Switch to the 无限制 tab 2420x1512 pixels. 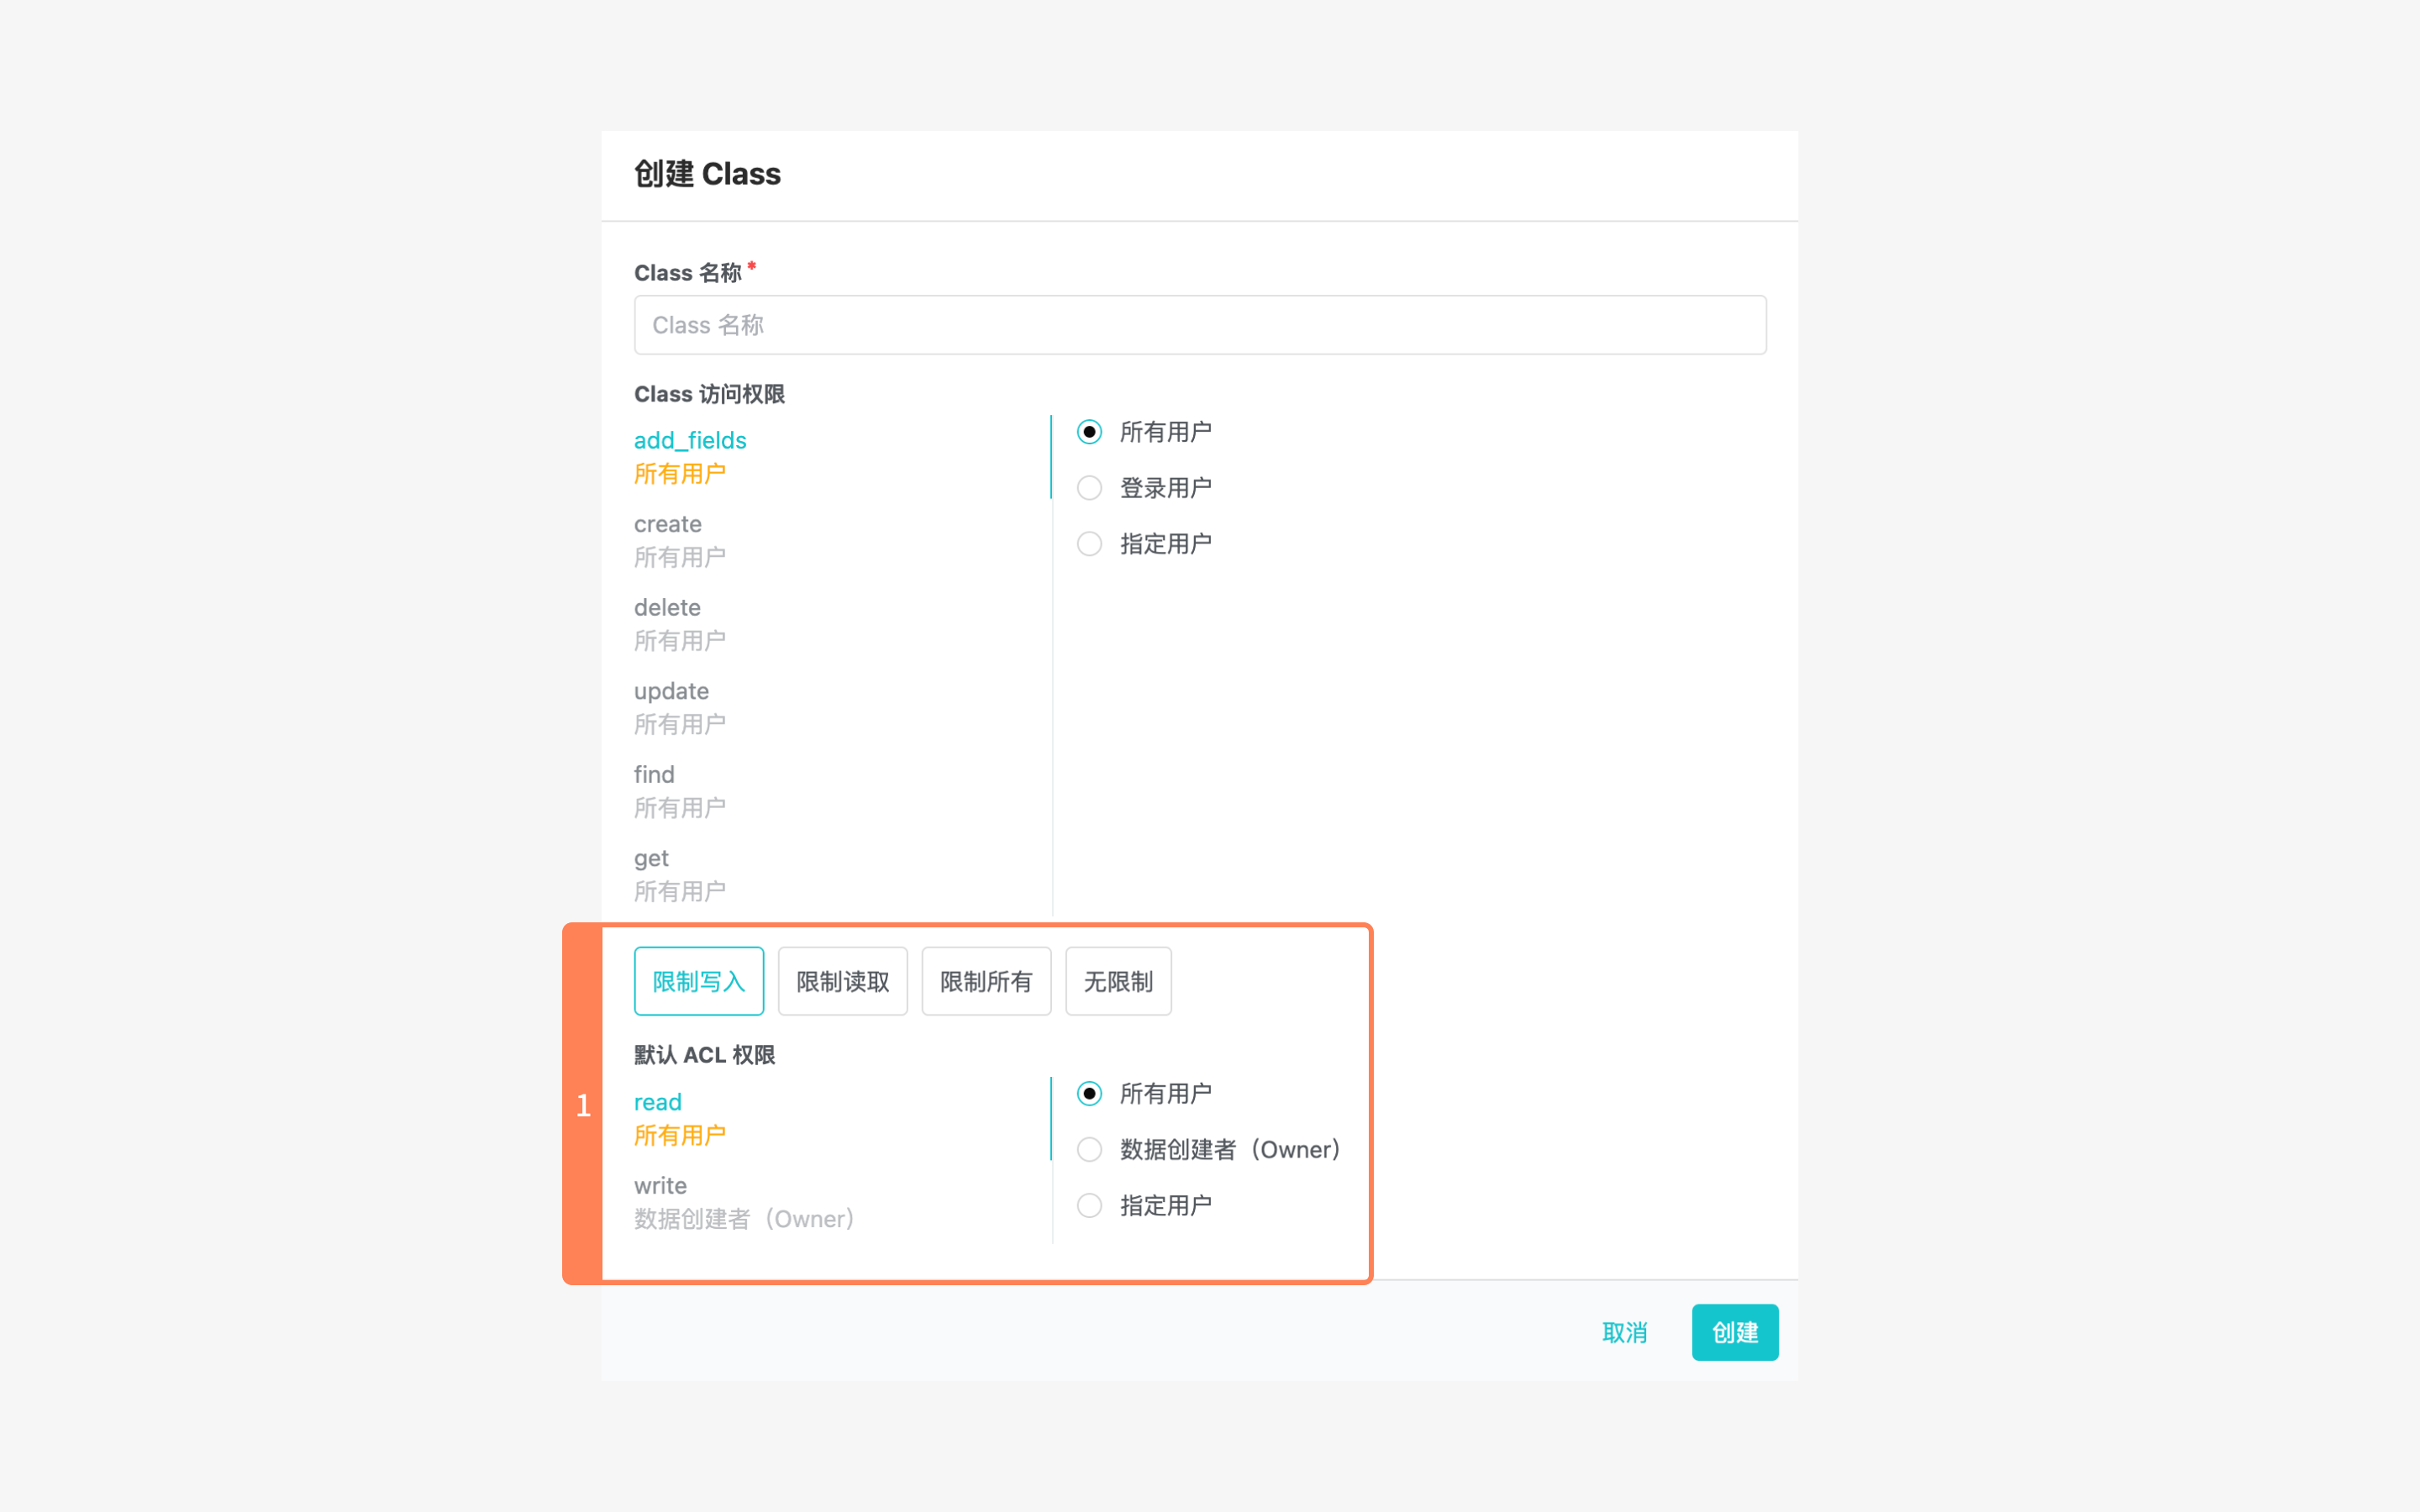1117,981
